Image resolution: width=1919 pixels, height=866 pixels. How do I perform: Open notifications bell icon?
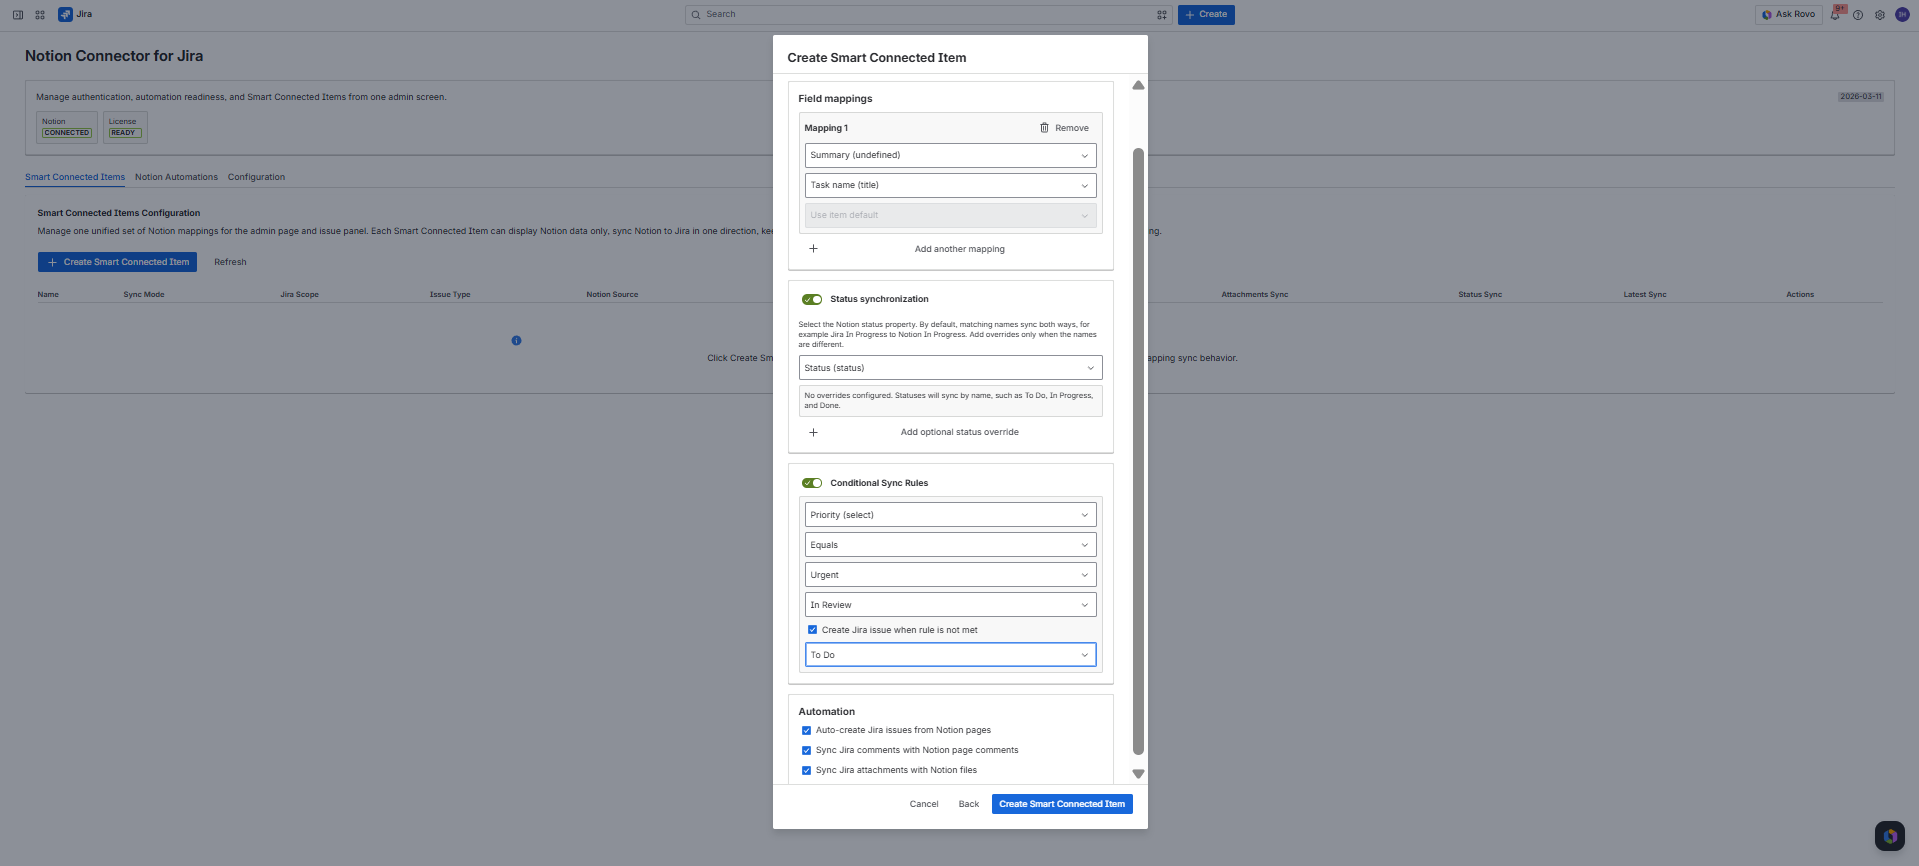(x=1835, y=15)
